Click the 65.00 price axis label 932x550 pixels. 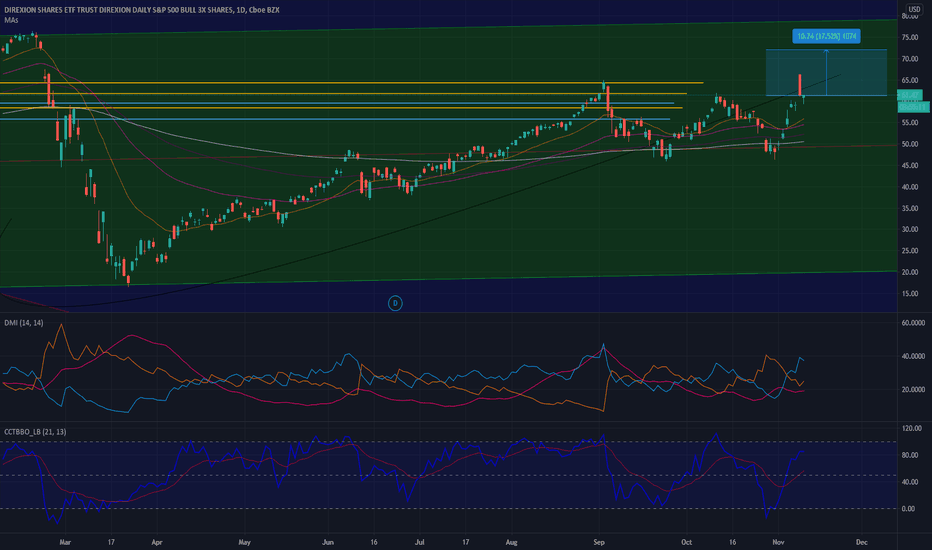910,80
